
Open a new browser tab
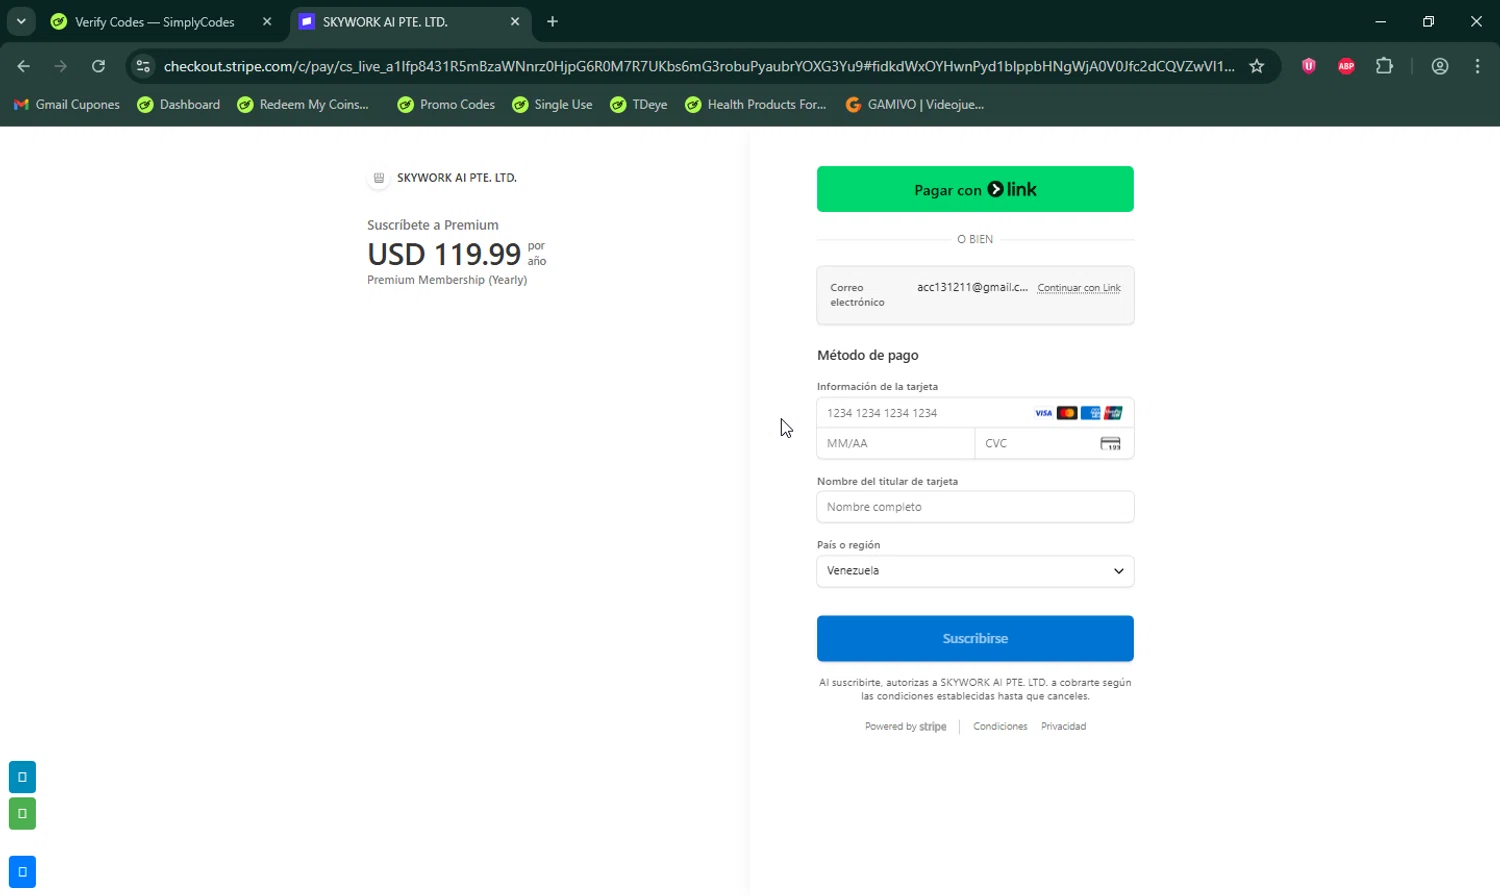click(552, 22)
